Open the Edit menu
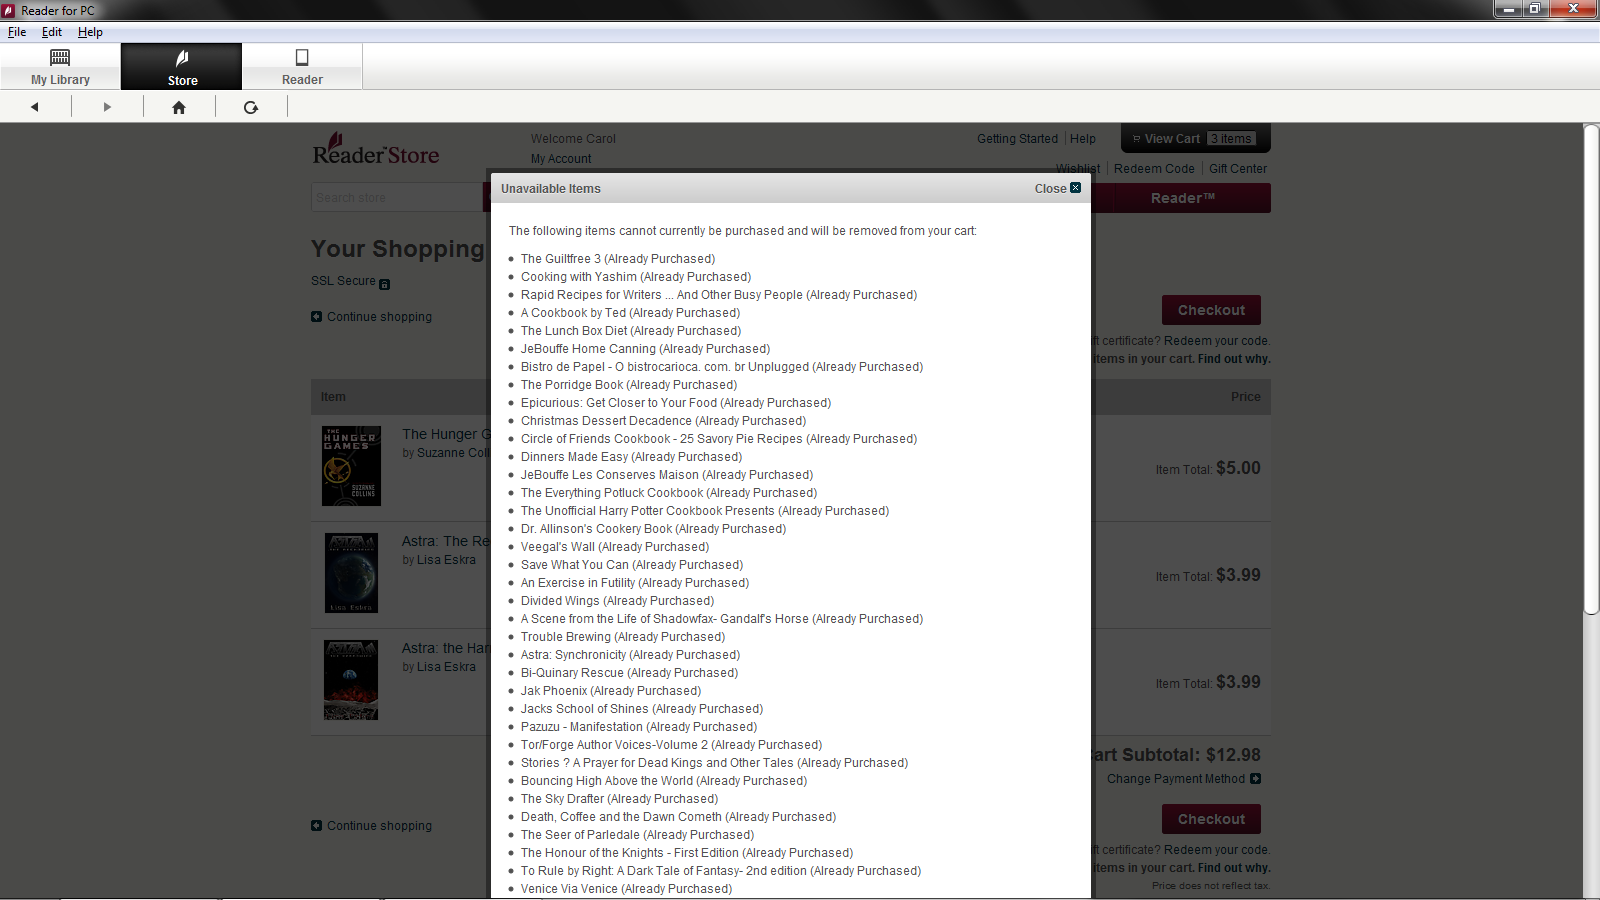 (52, 32)
